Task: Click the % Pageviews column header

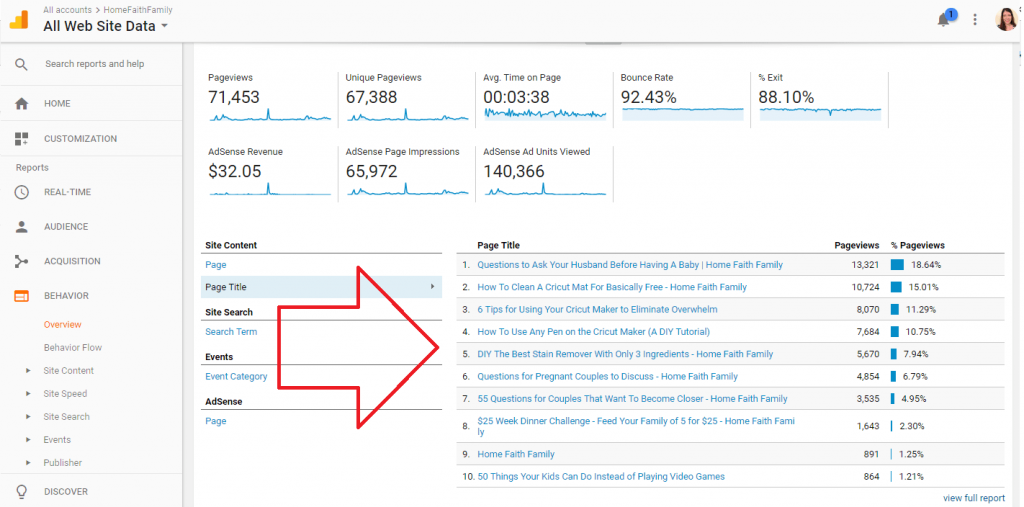Action: click(x=918, y=246)
